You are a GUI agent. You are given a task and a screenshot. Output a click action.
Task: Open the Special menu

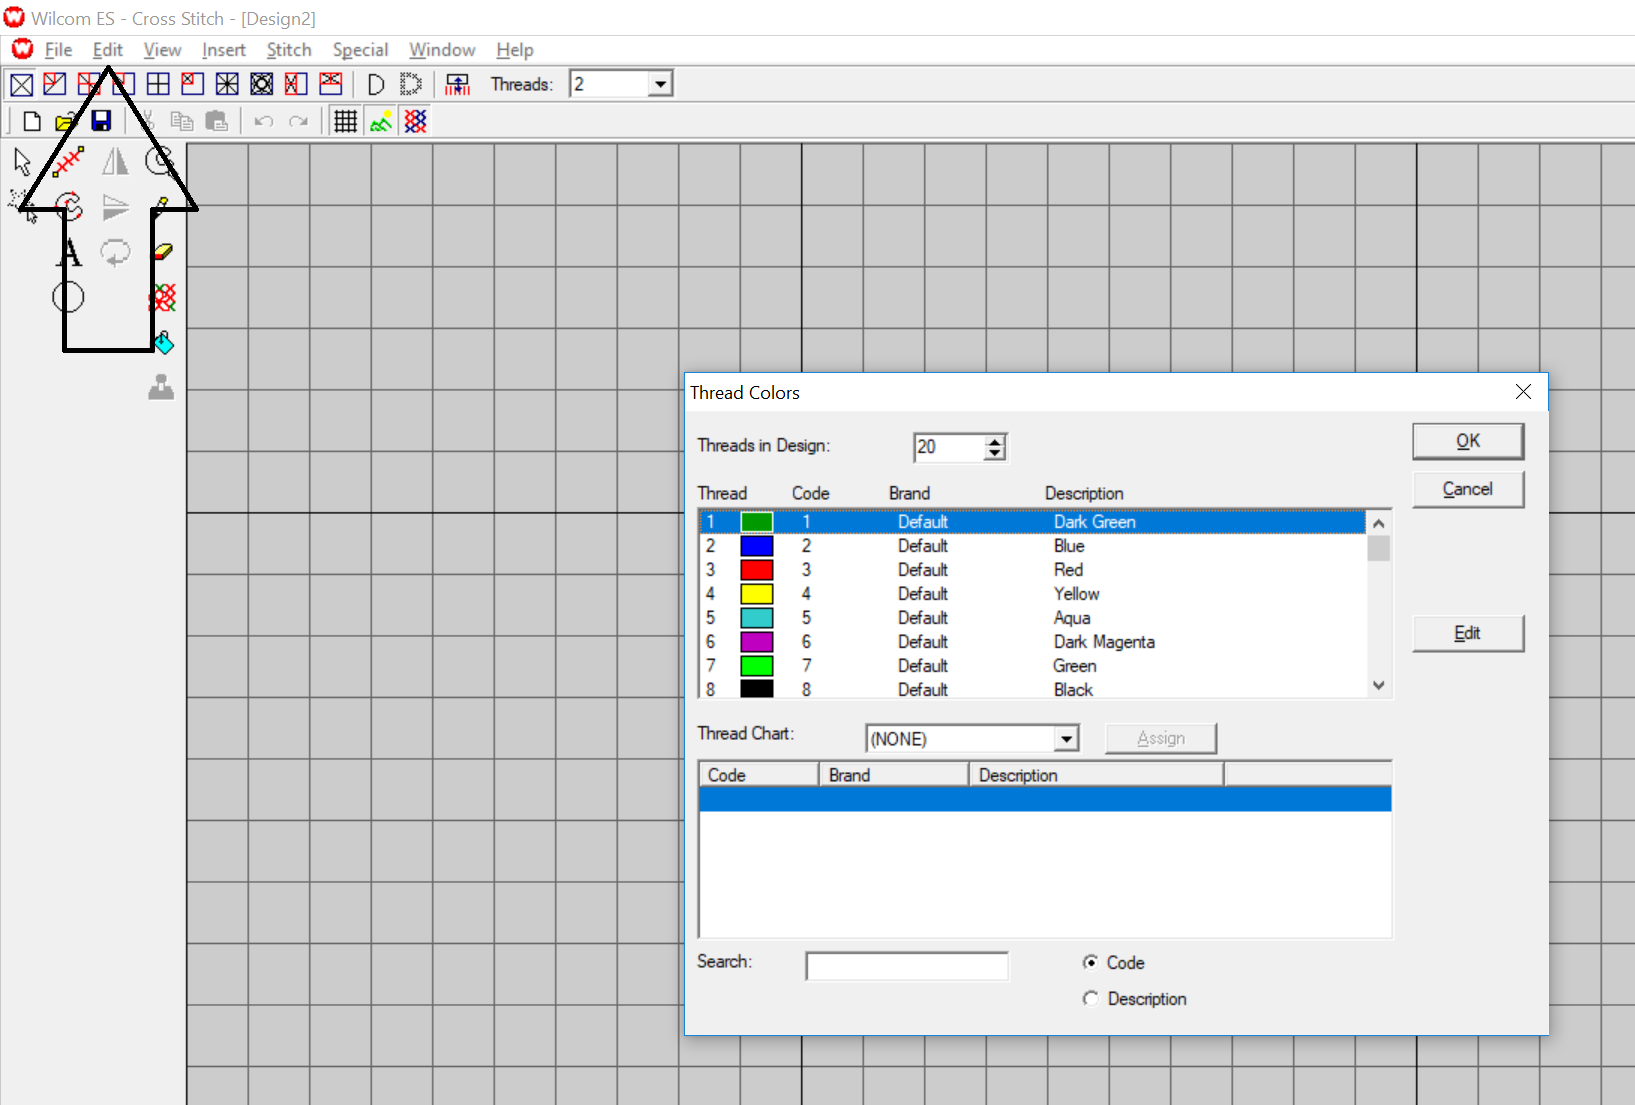pyautogui.click(x=360, y=50)
